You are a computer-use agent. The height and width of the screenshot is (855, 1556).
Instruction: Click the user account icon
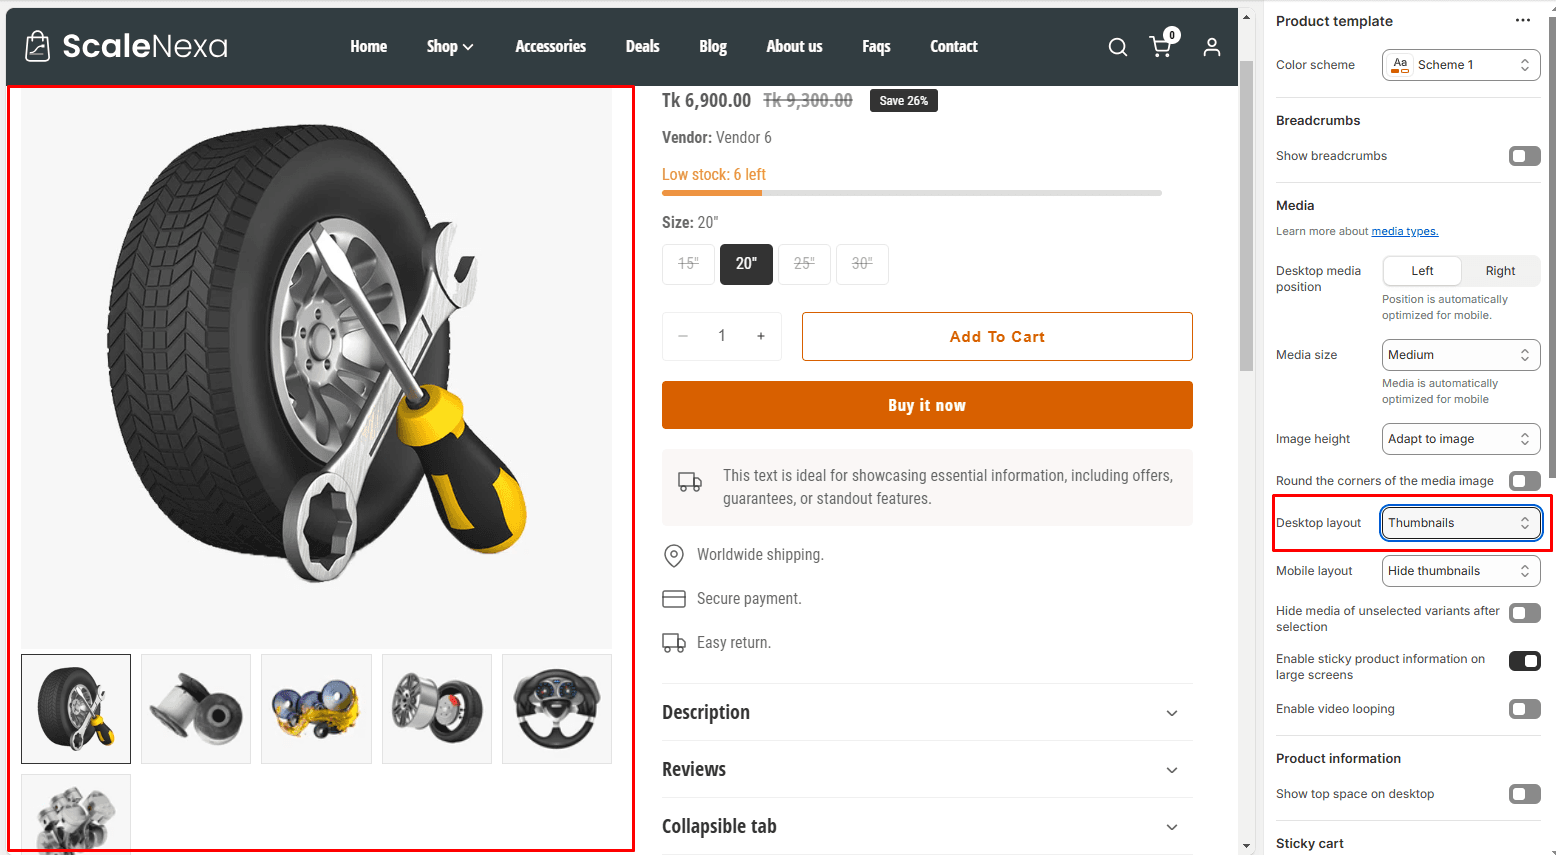point(1211,47)
